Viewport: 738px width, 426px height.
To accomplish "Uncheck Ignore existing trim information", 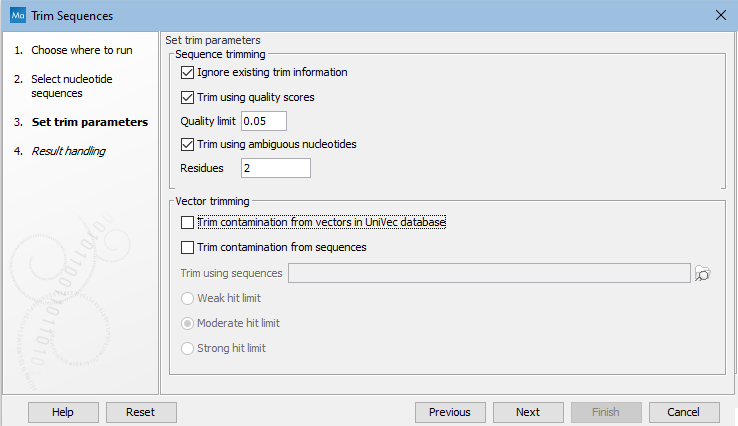I will [x=187, y=72].
